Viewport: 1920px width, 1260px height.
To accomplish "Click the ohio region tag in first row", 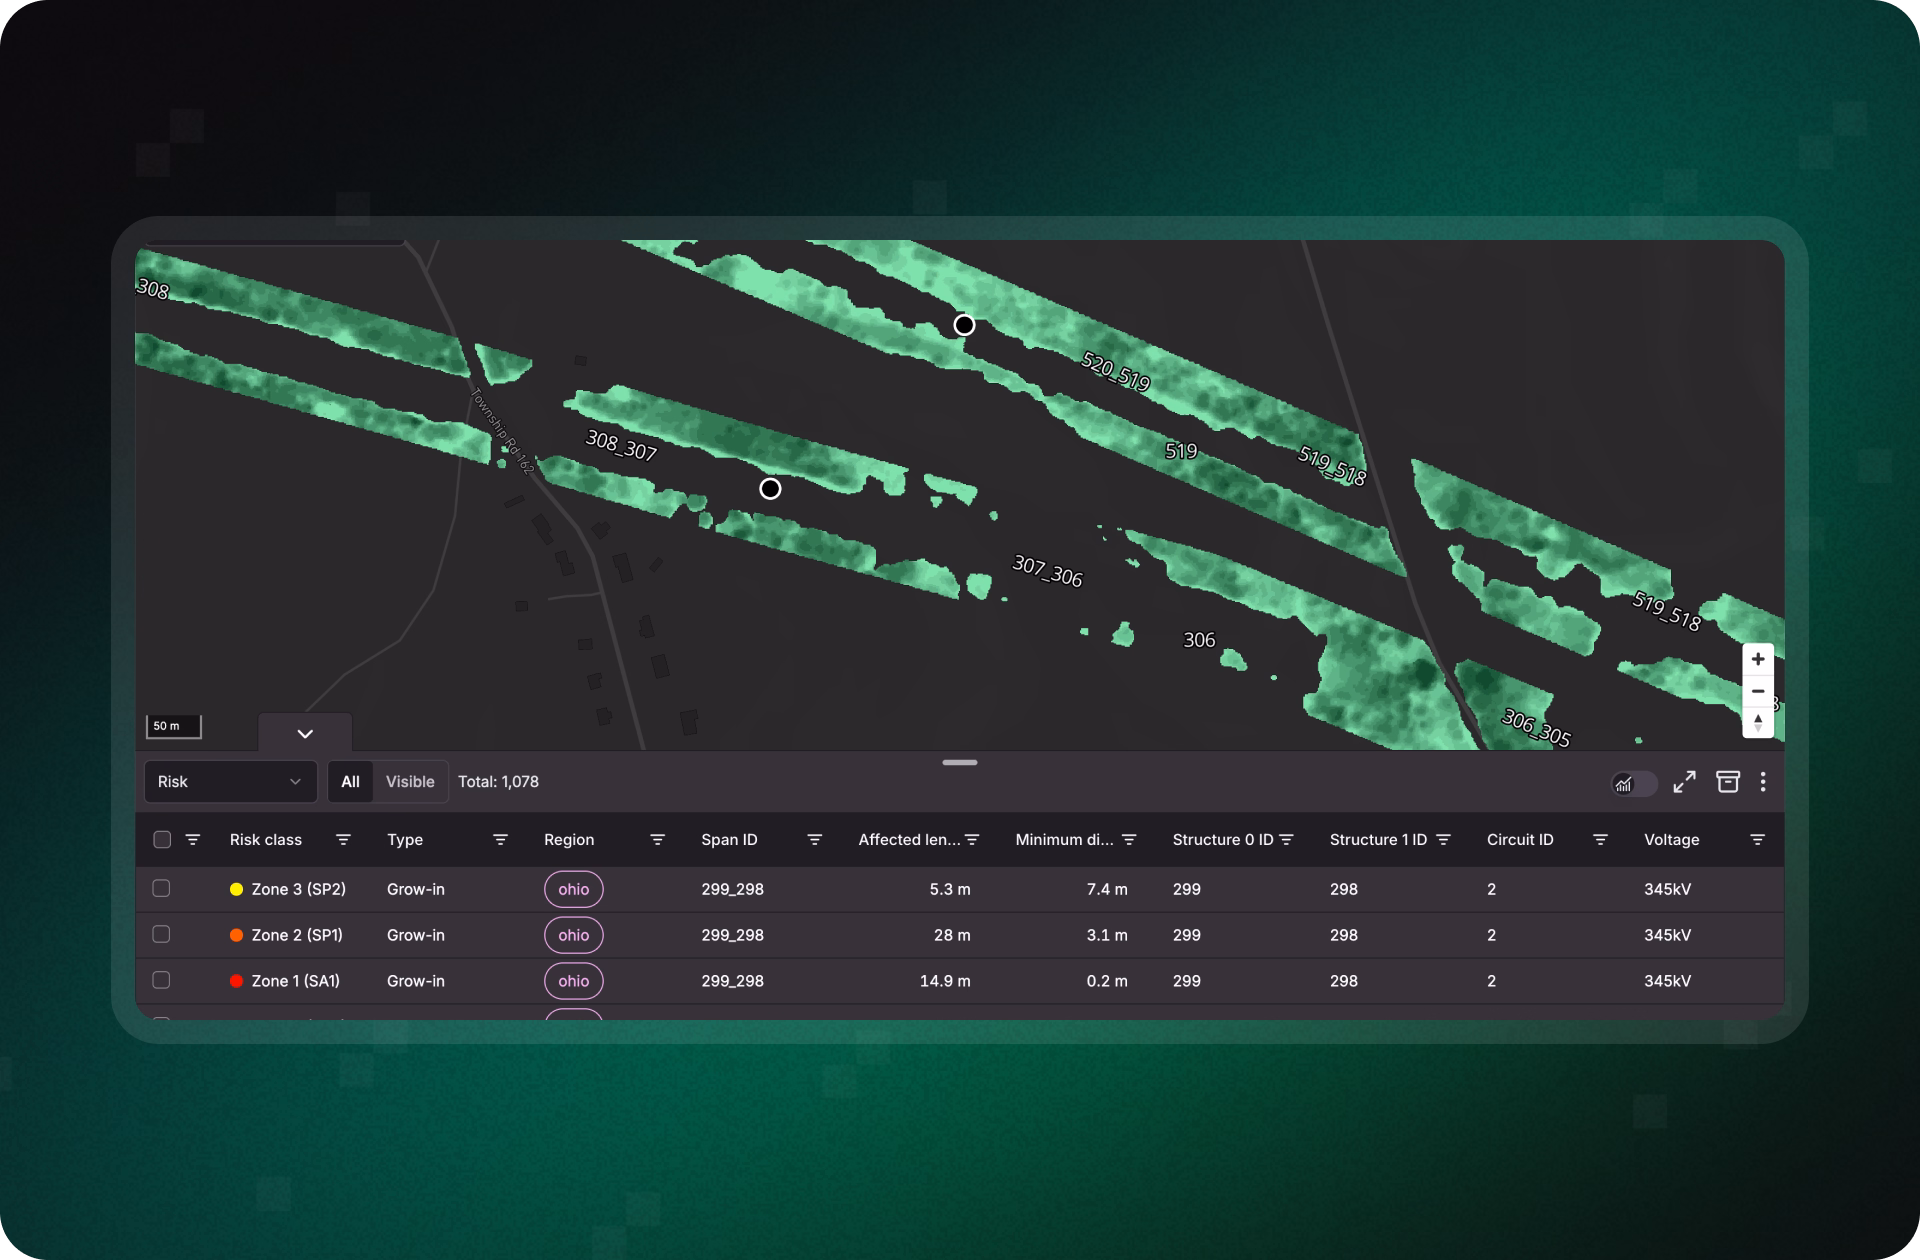I will point(573,889).
